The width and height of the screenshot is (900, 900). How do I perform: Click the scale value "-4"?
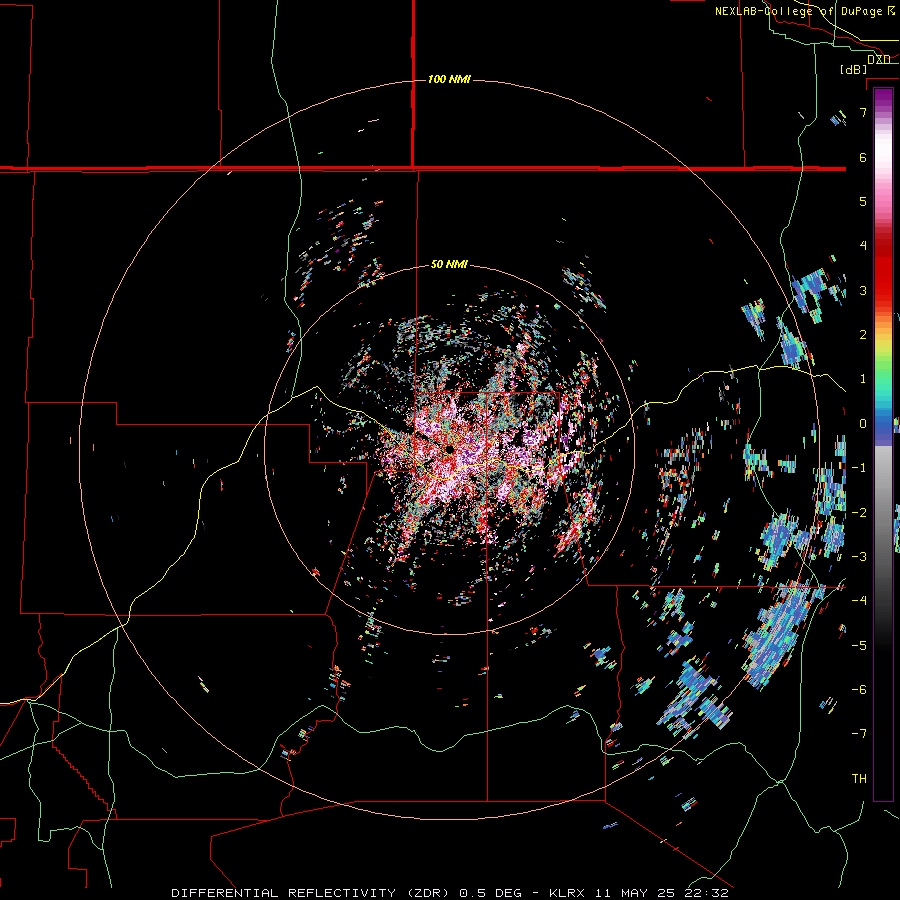[859, 601]
